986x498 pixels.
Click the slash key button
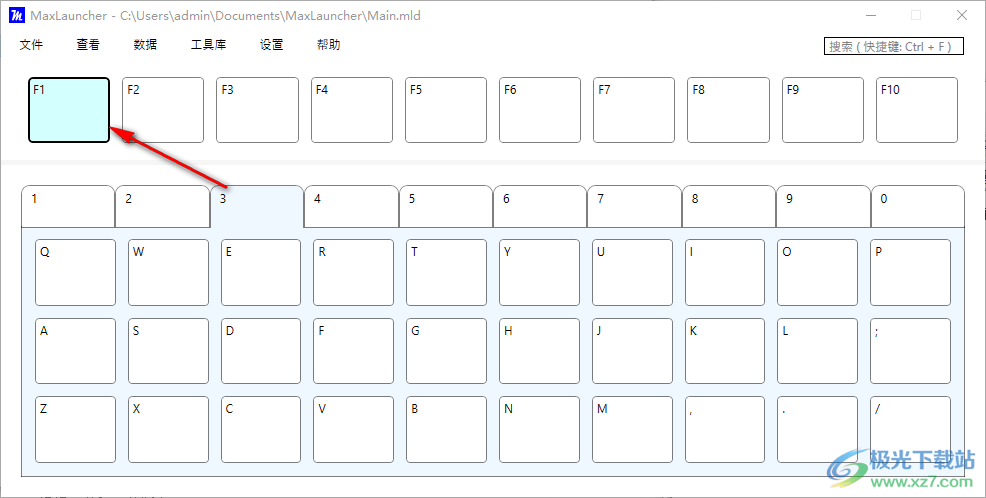click(911, 429)
